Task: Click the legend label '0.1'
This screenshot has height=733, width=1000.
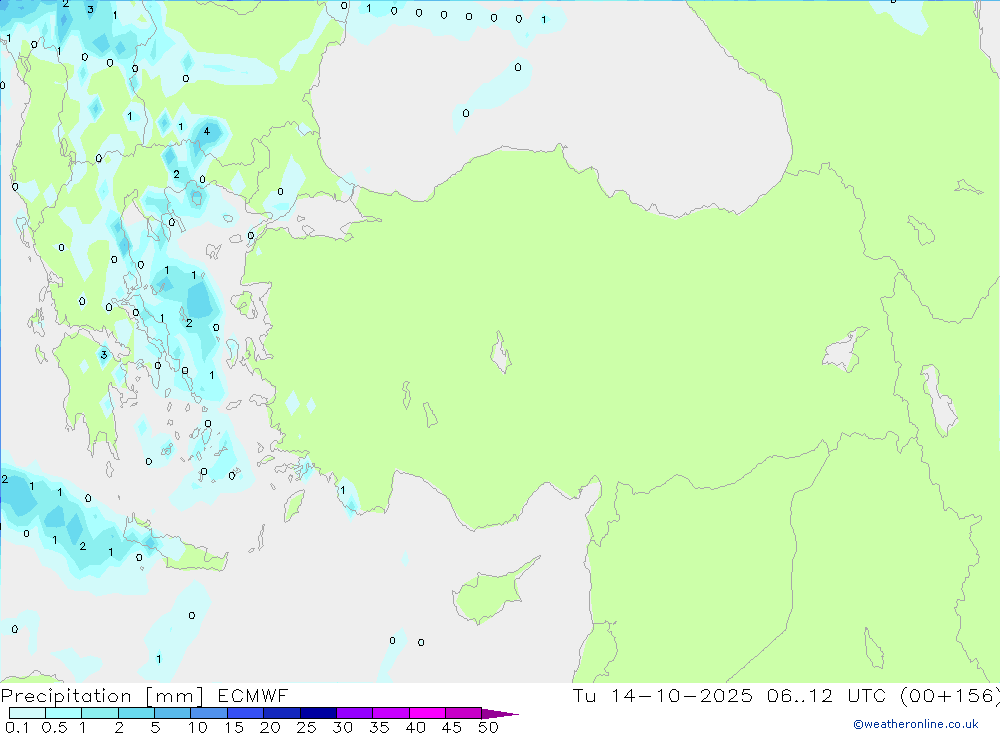Action: pyautogui.click(x=17, y=727)
